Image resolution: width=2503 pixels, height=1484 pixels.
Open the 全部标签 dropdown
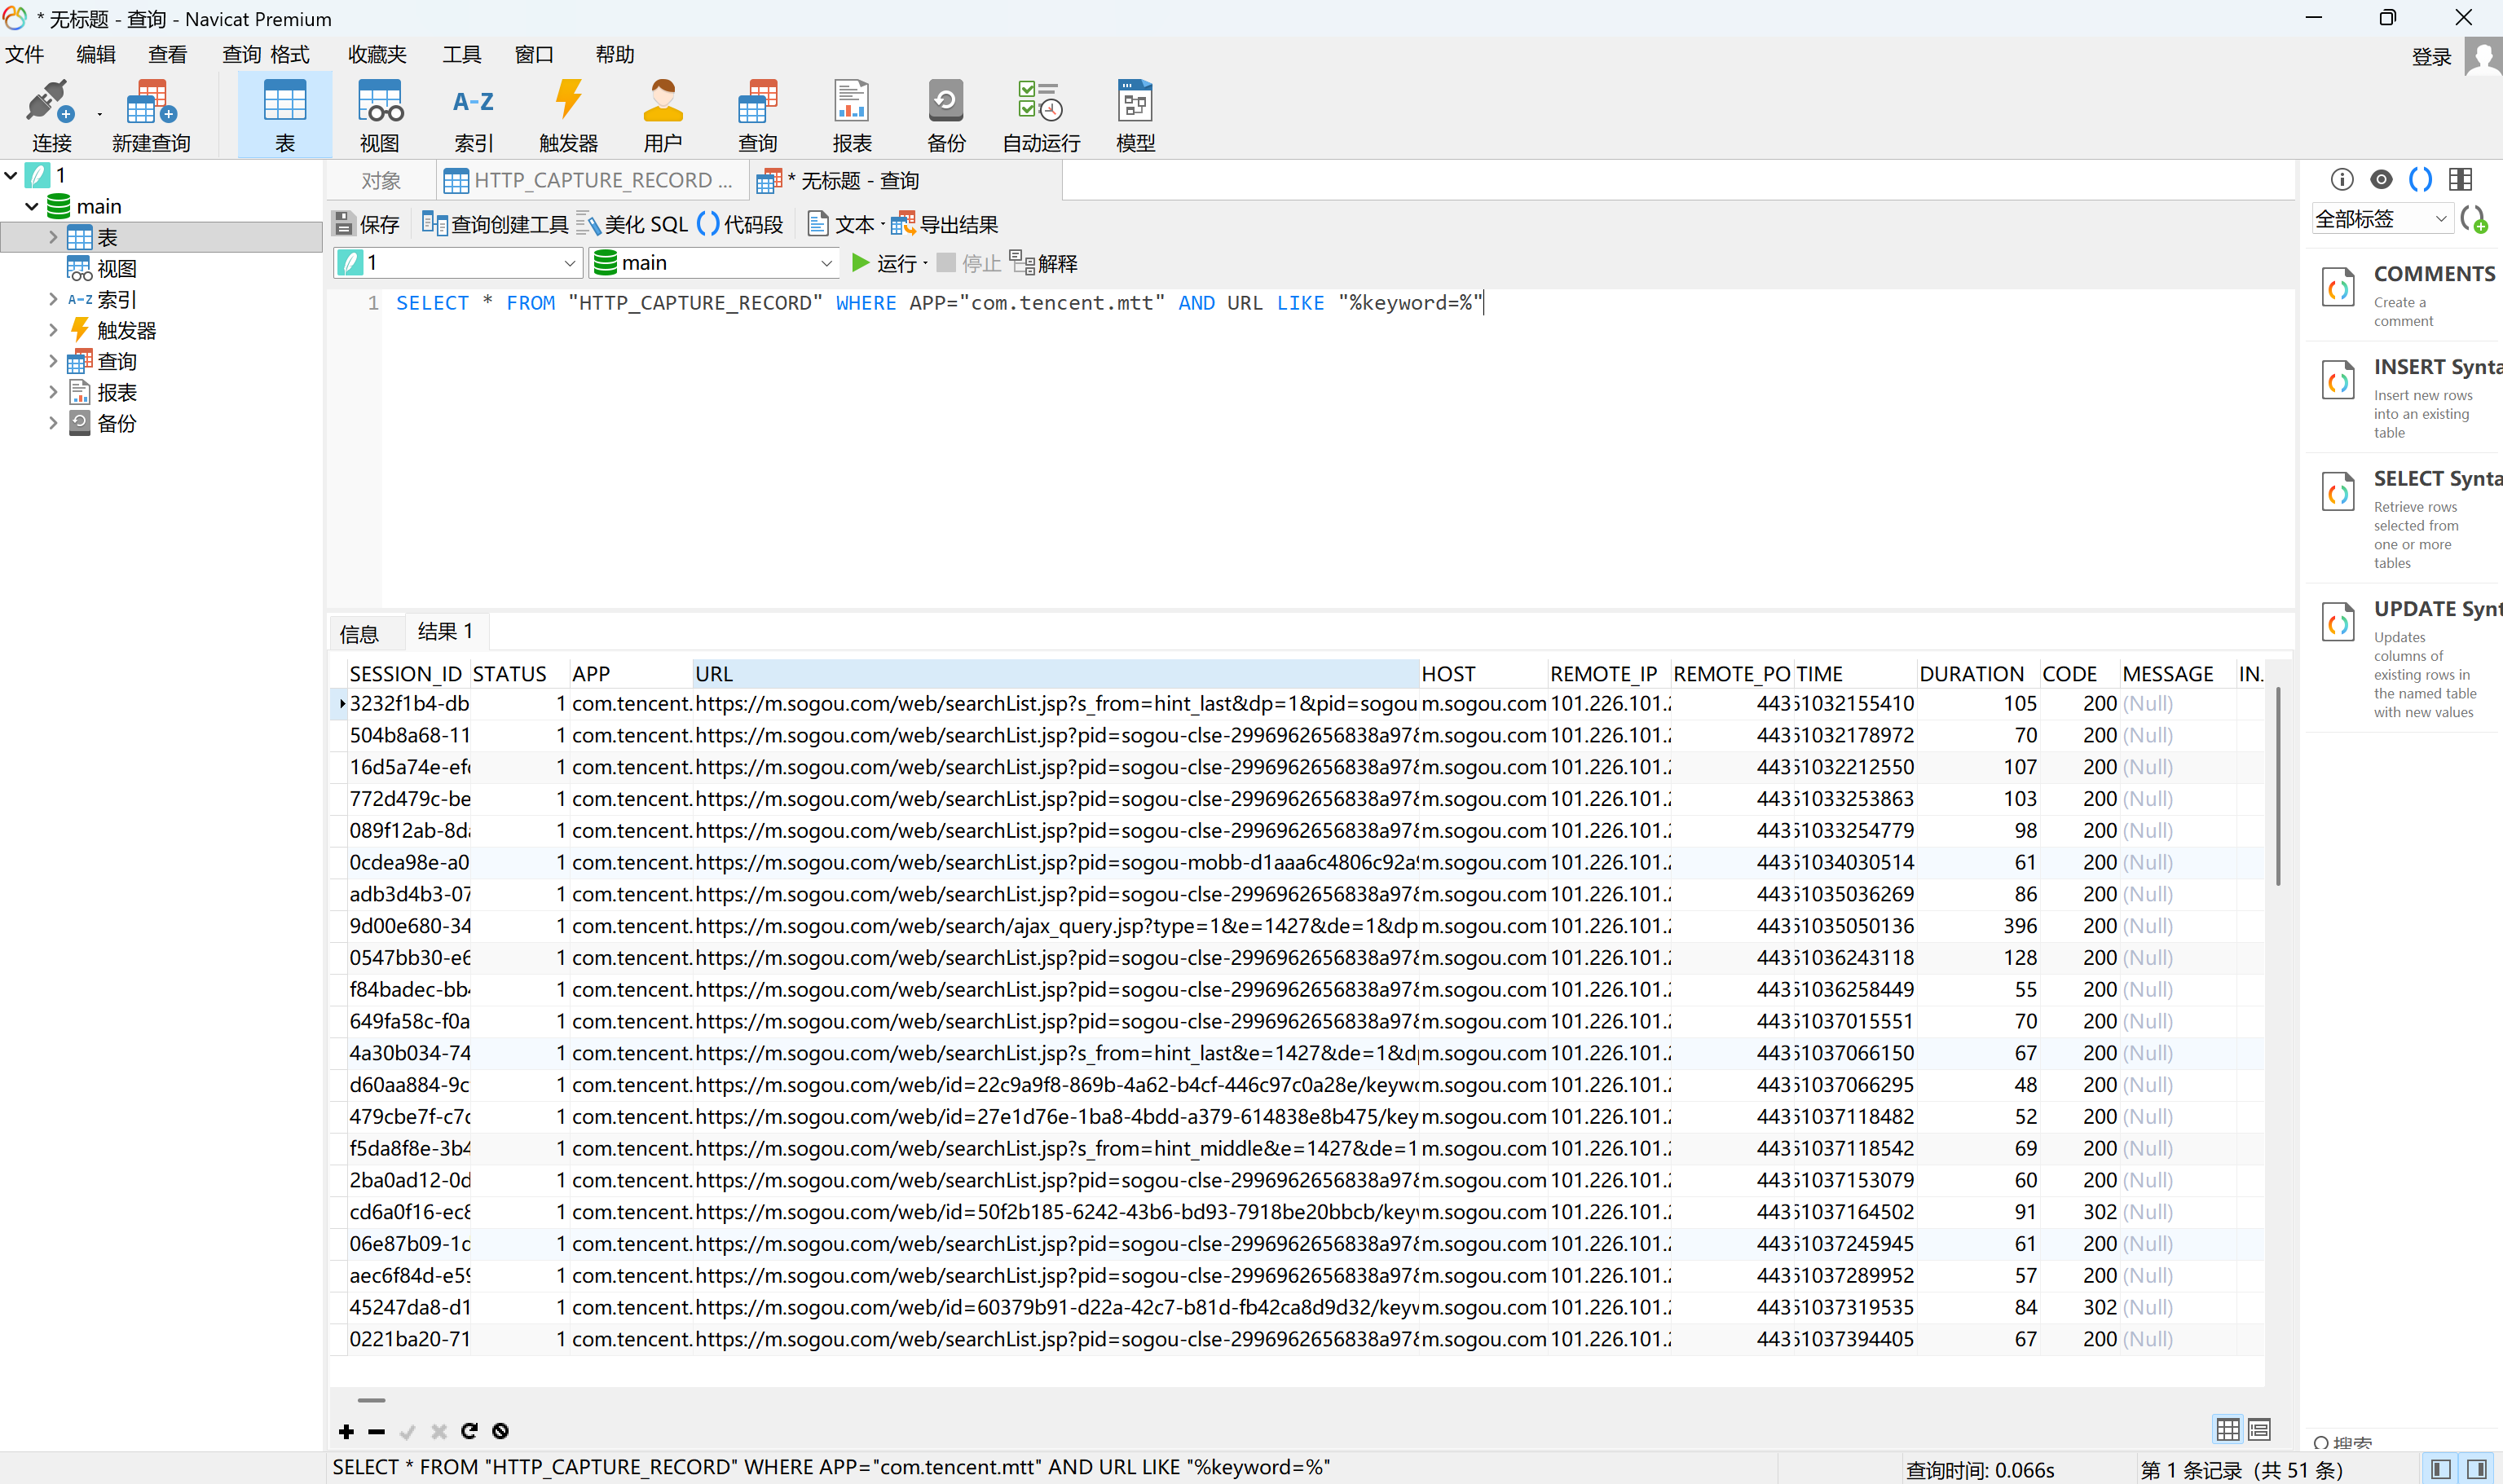2382,219
